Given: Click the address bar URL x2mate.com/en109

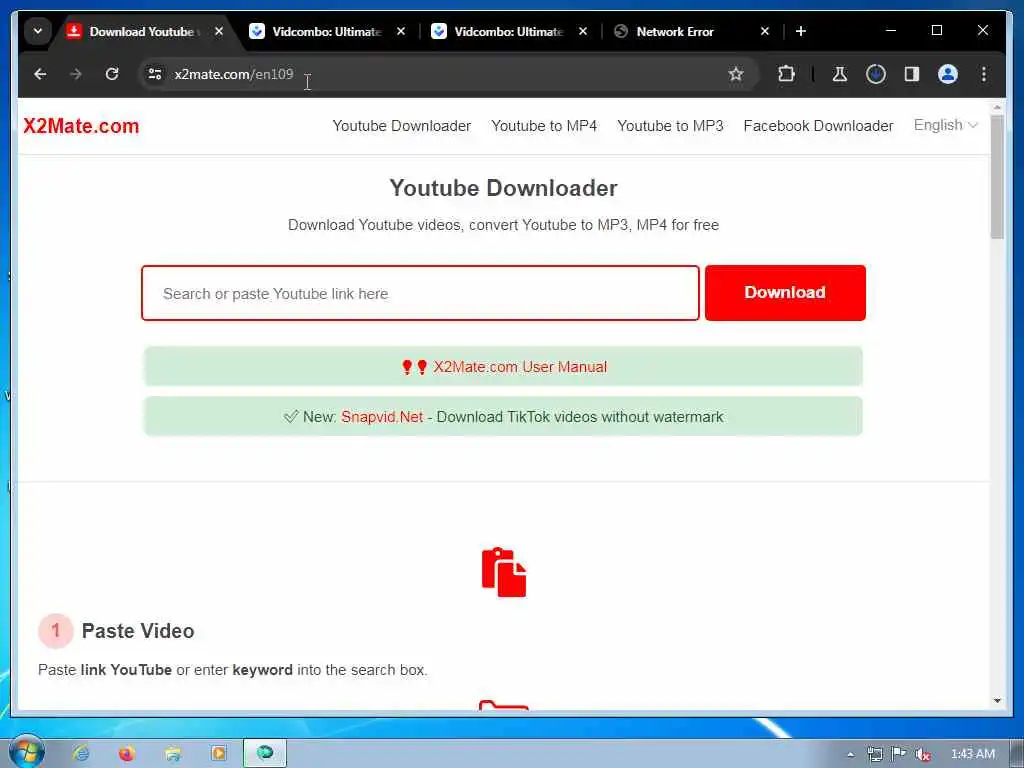Looking at the screenshot, I should [x=234, y=74].
